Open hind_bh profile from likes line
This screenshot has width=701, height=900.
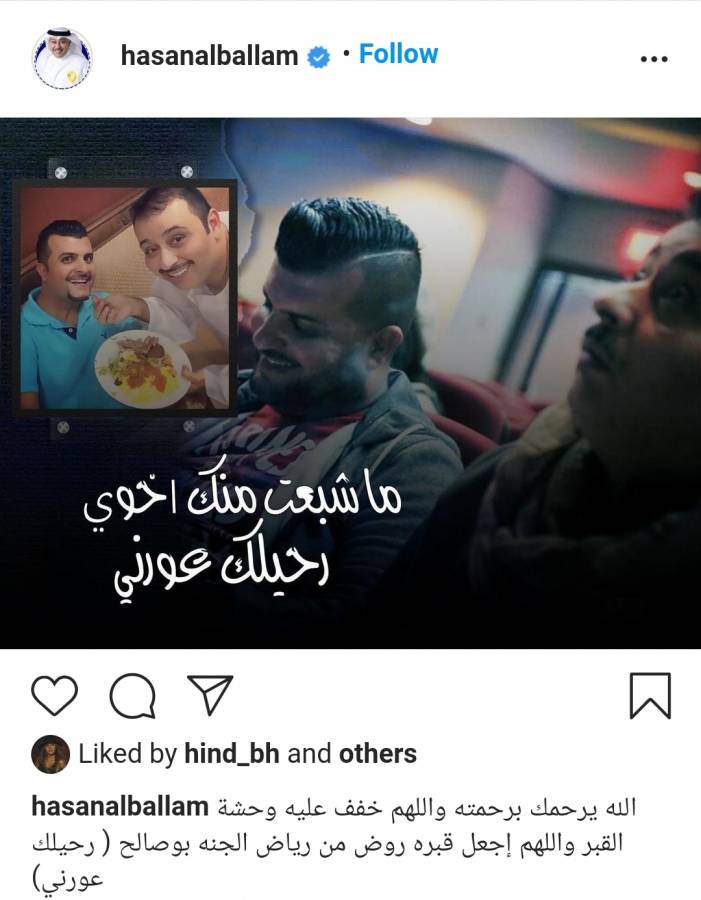231,754
